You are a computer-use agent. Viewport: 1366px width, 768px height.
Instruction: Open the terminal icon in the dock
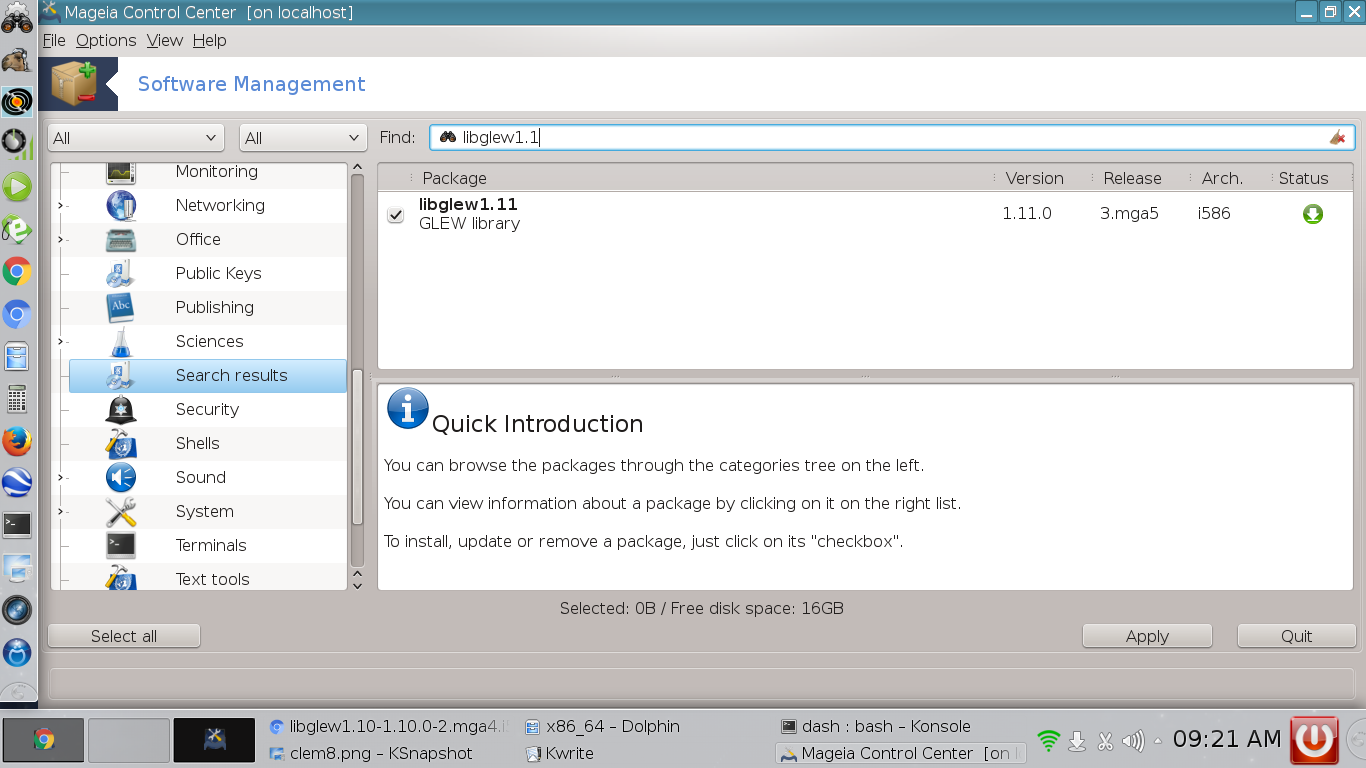coord(17,525)
